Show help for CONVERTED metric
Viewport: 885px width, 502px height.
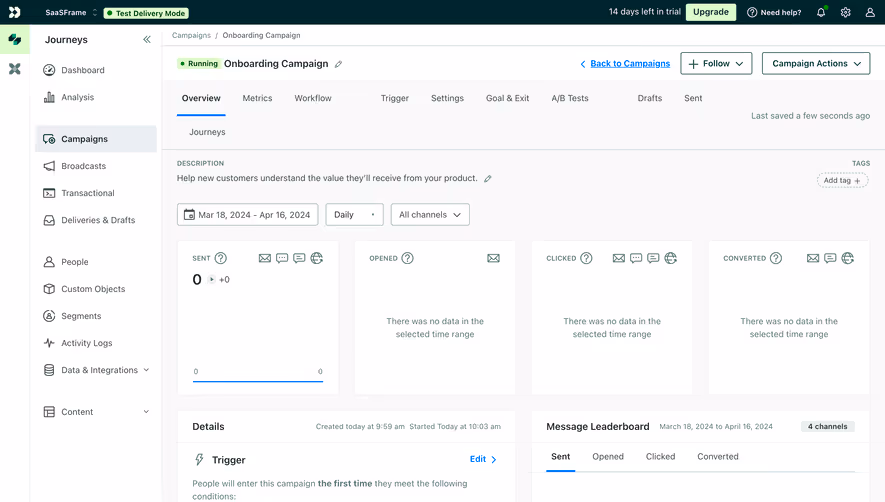point(776,258)
